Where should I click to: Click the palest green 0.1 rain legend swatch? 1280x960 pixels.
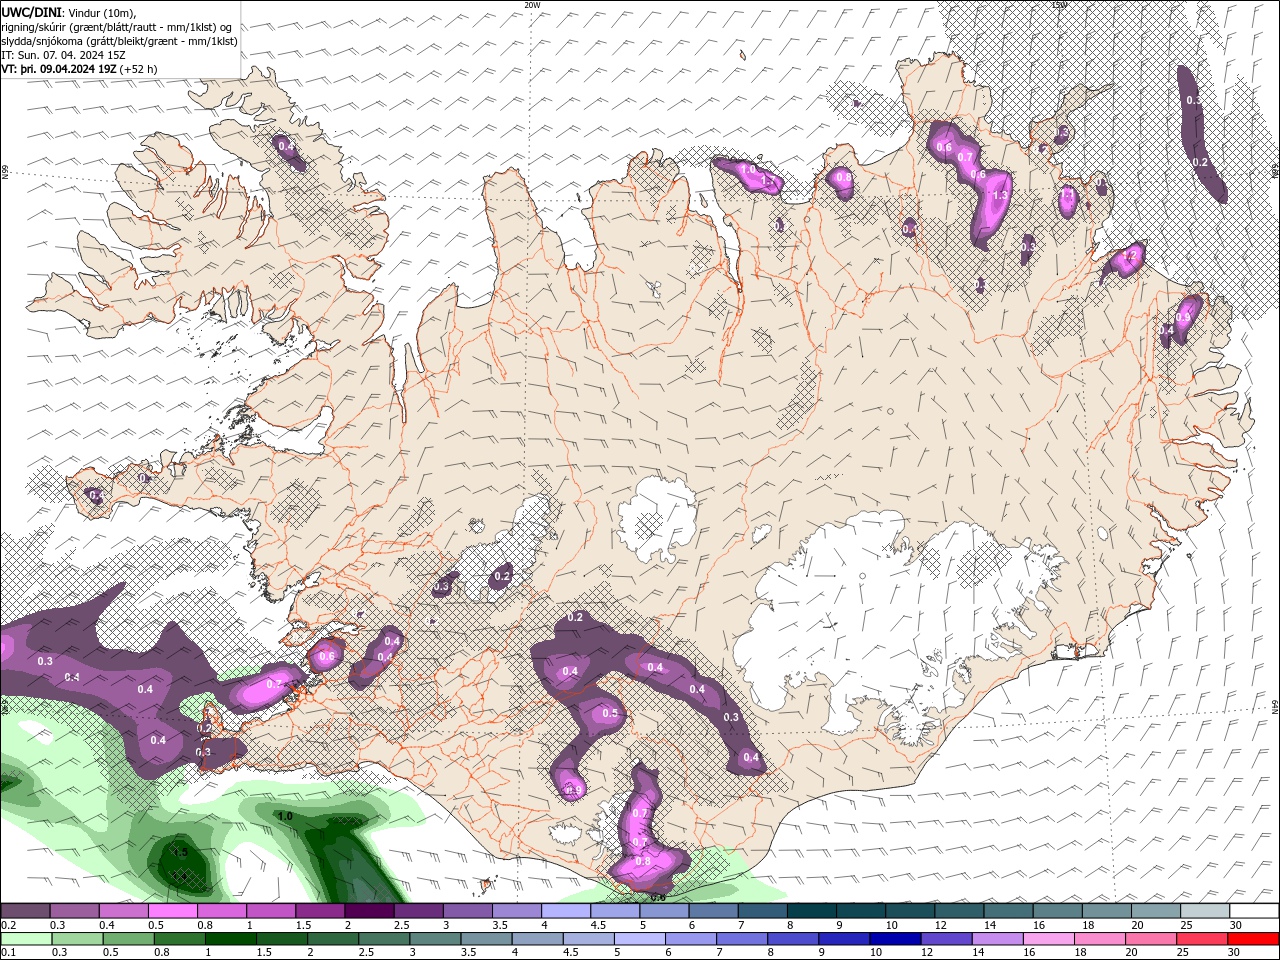click(x=26, y=938)
